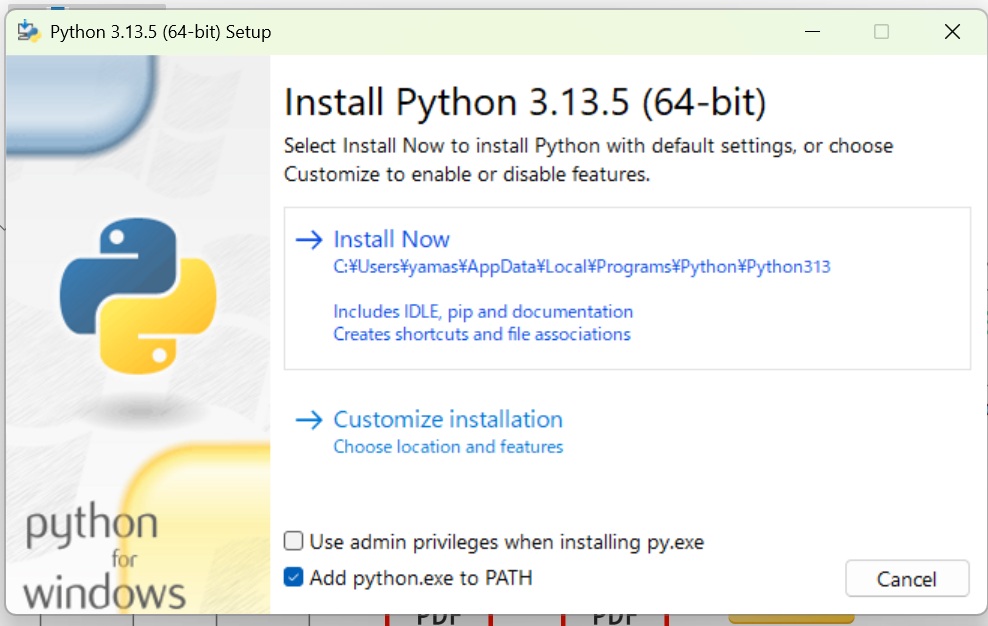Image resolution: width=988 pixels, height=626 pixels.
Task: Close the Python Setup window
Action: pos(952,32)
